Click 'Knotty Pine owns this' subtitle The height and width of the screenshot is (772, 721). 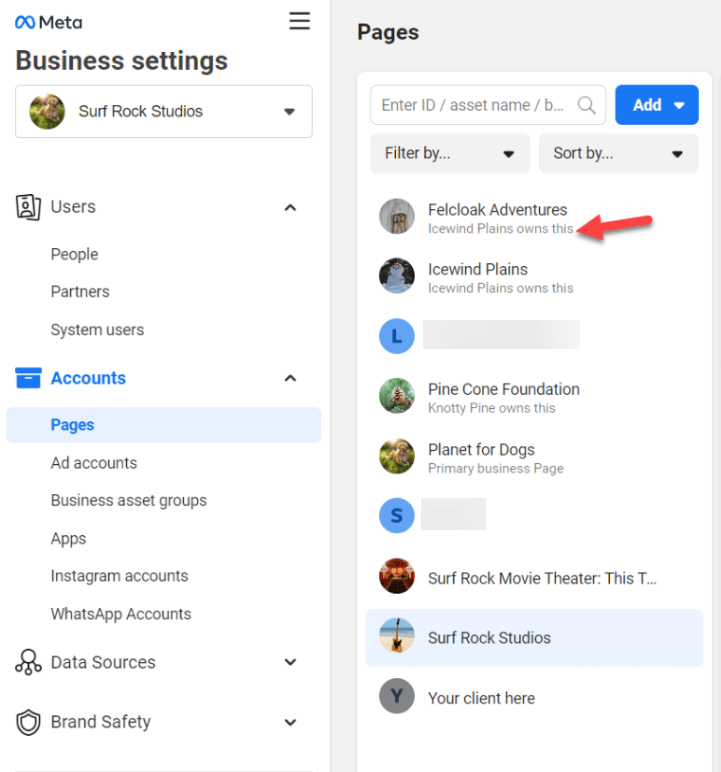coord(492,408)
